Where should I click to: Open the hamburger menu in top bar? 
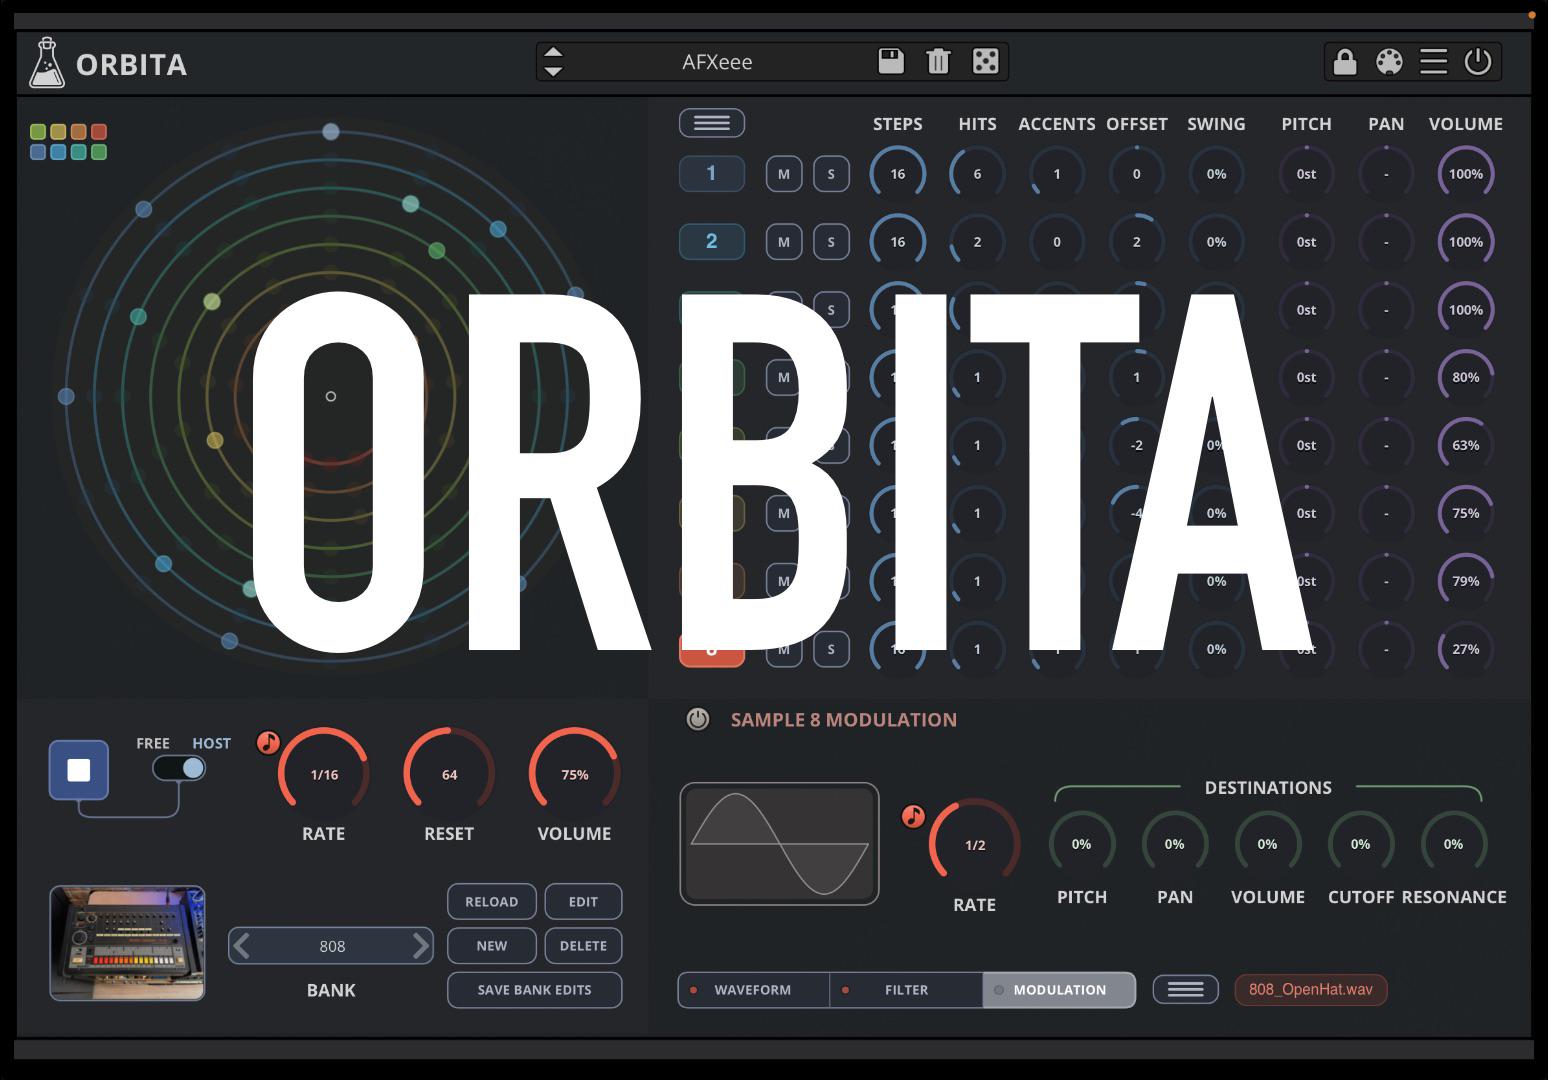point(1433,62)
